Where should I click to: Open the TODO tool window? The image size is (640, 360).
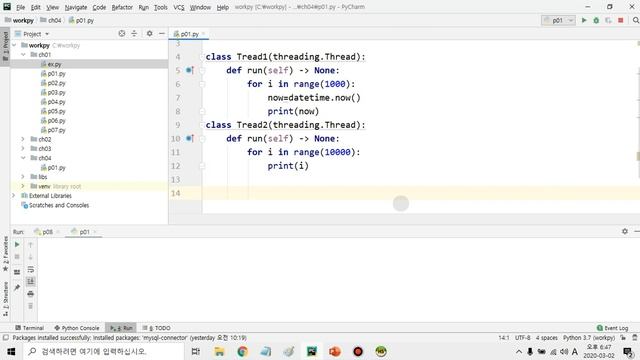pyautogui.click(x=156, y=328)
